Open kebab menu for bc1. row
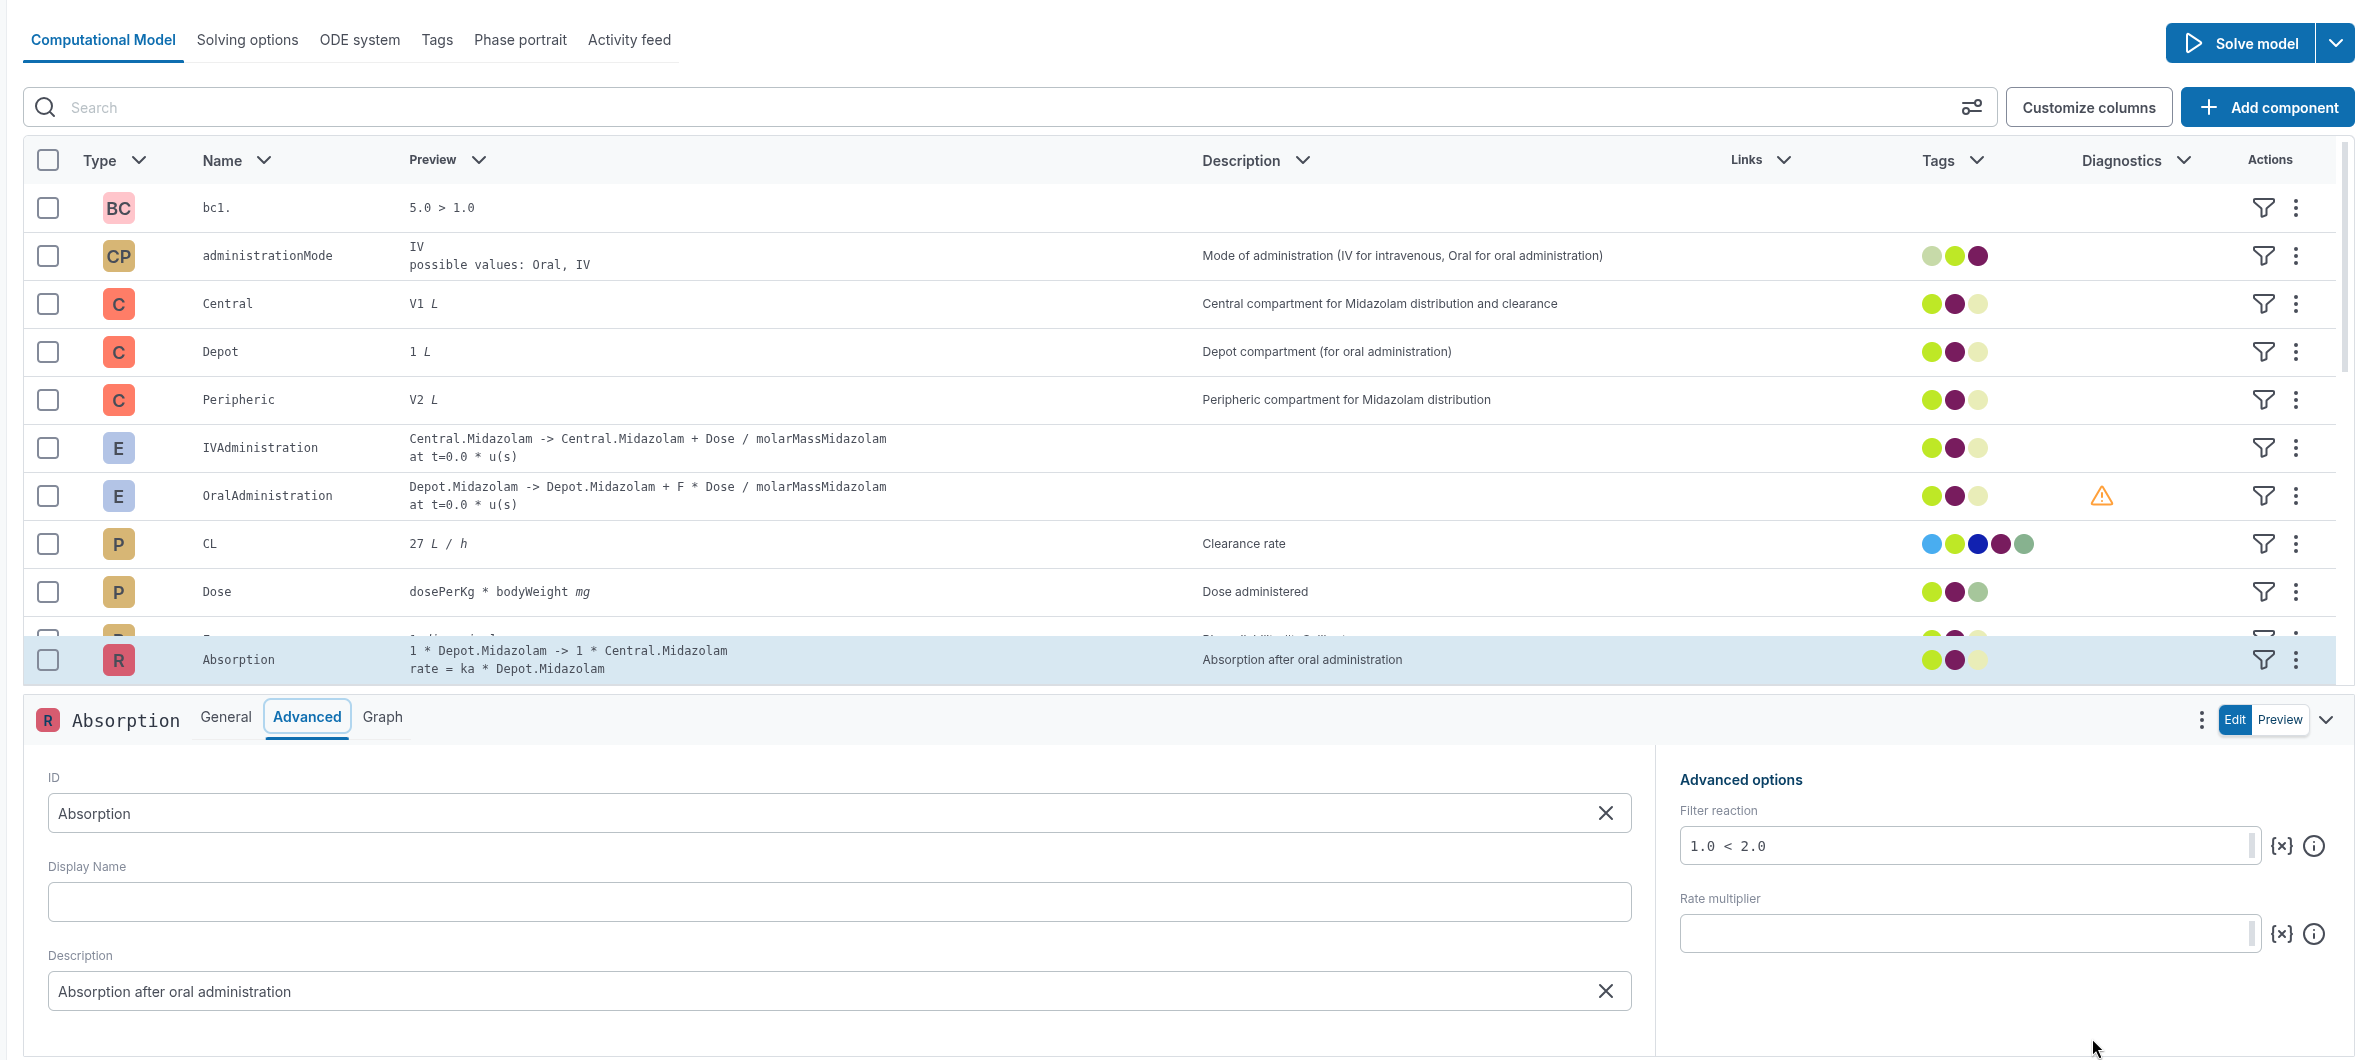The height and width of the screenshot is (1060, 2359). 2296,208
